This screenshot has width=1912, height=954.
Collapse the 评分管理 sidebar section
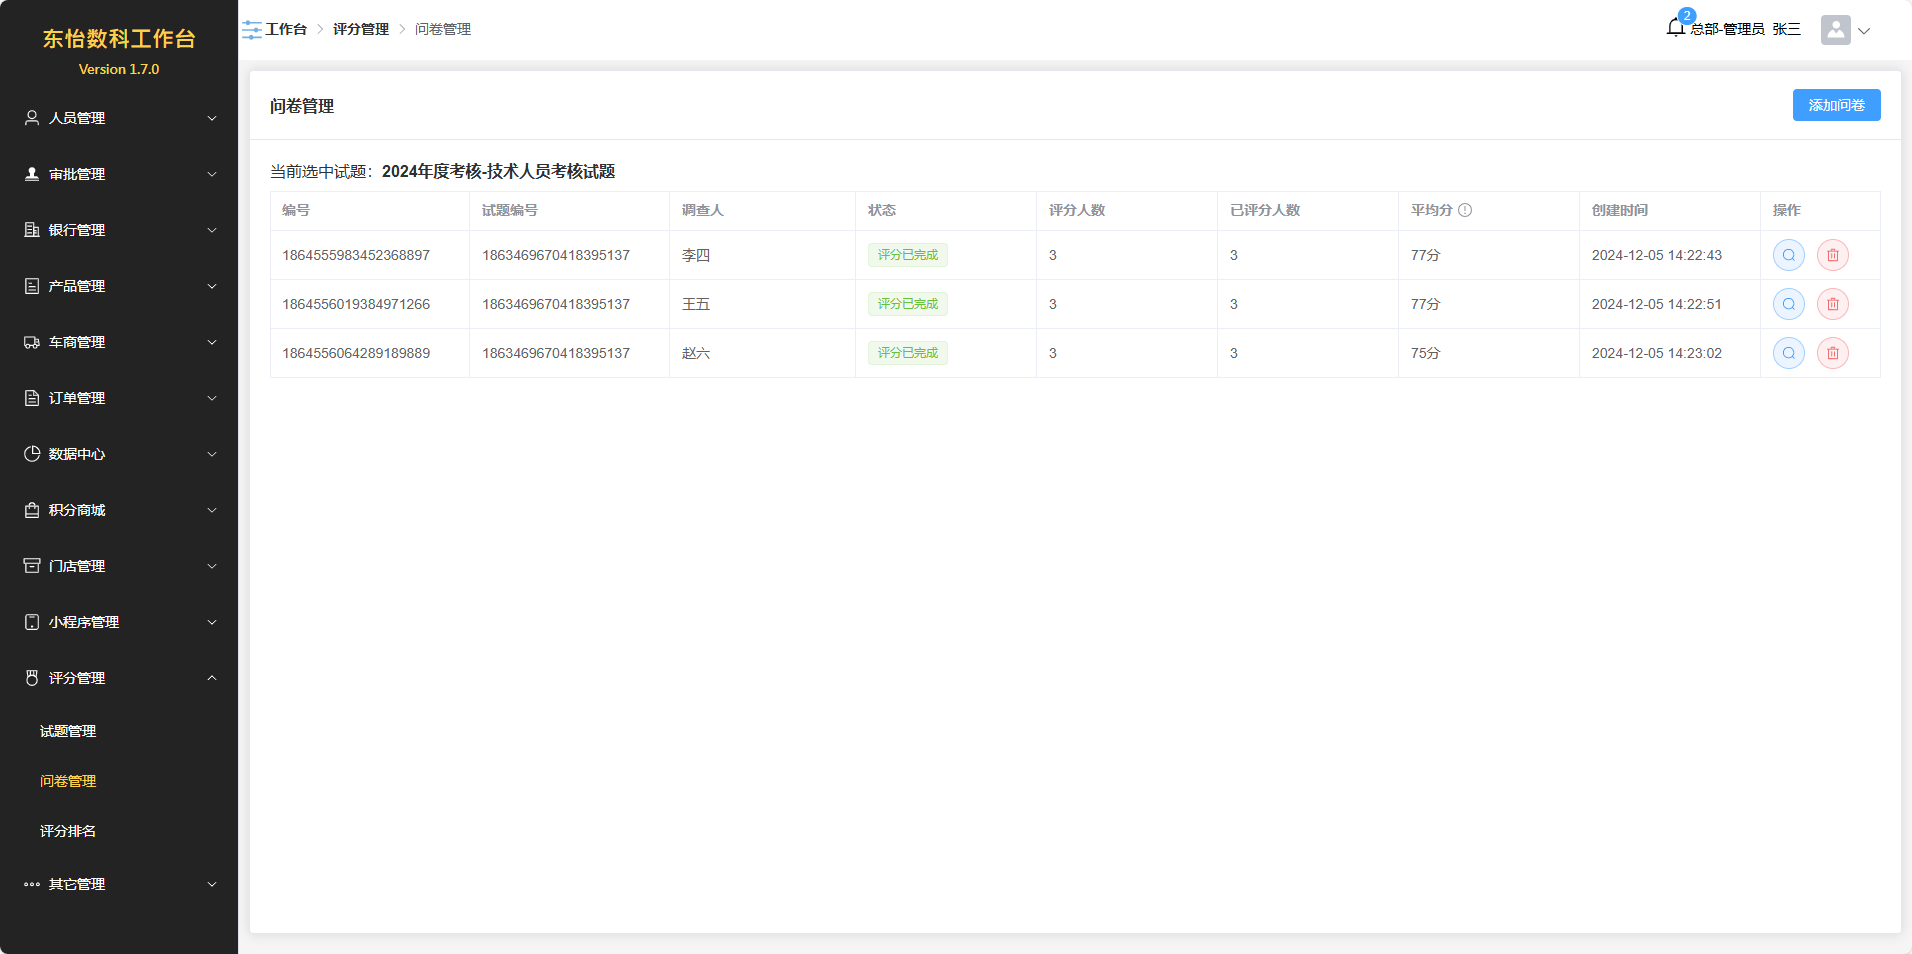(119, 678)
